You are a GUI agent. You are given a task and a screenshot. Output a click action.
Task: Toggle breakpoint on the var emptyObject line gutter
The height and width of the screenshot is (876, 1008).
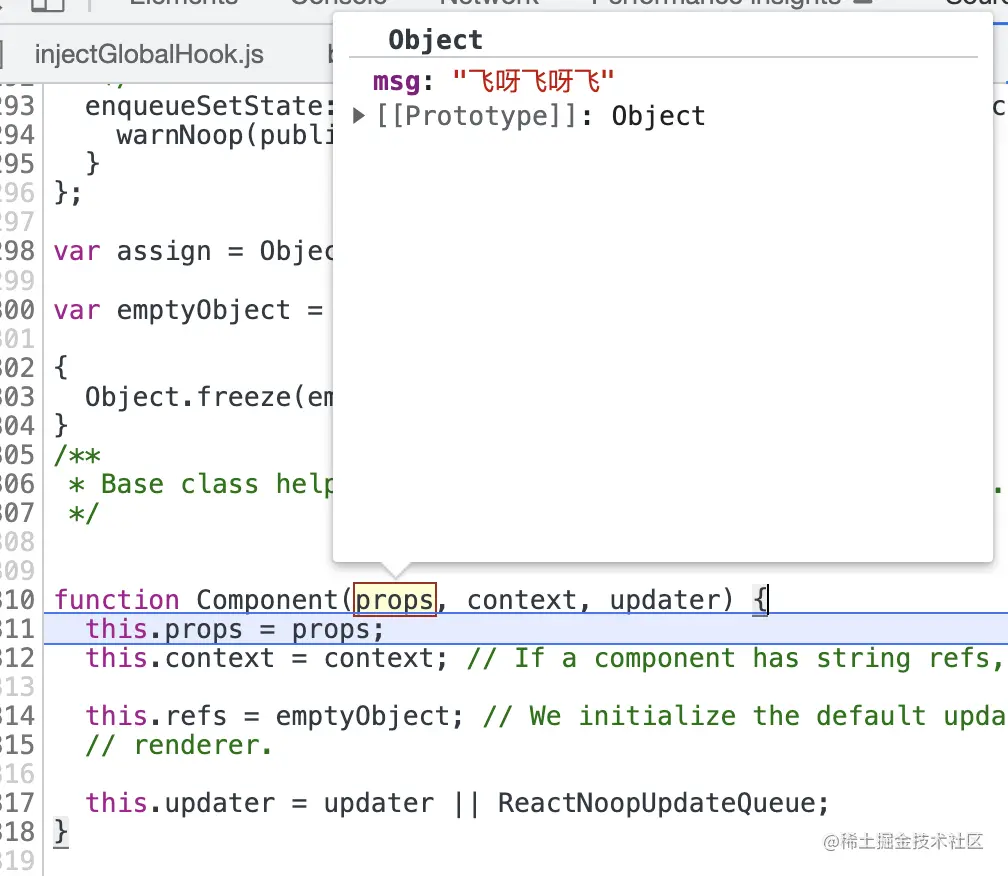click(x=17, y=310)
